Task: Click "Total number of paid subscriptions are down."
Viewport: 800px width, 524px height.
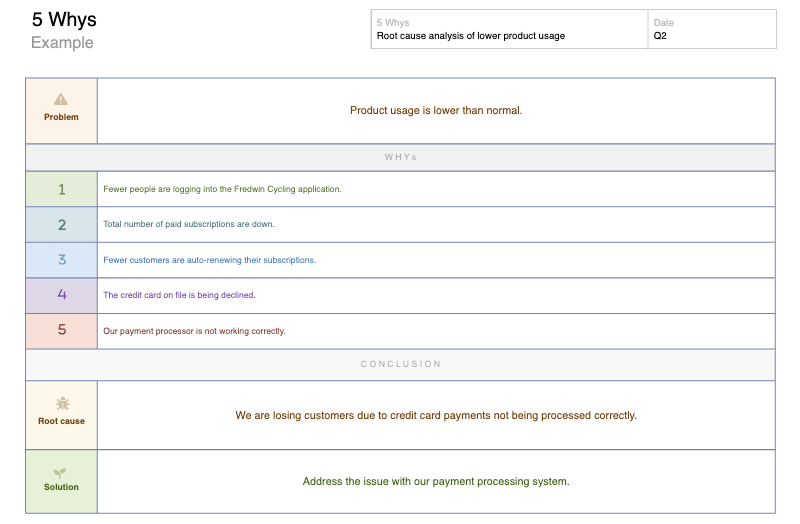Action: point(189,224)
